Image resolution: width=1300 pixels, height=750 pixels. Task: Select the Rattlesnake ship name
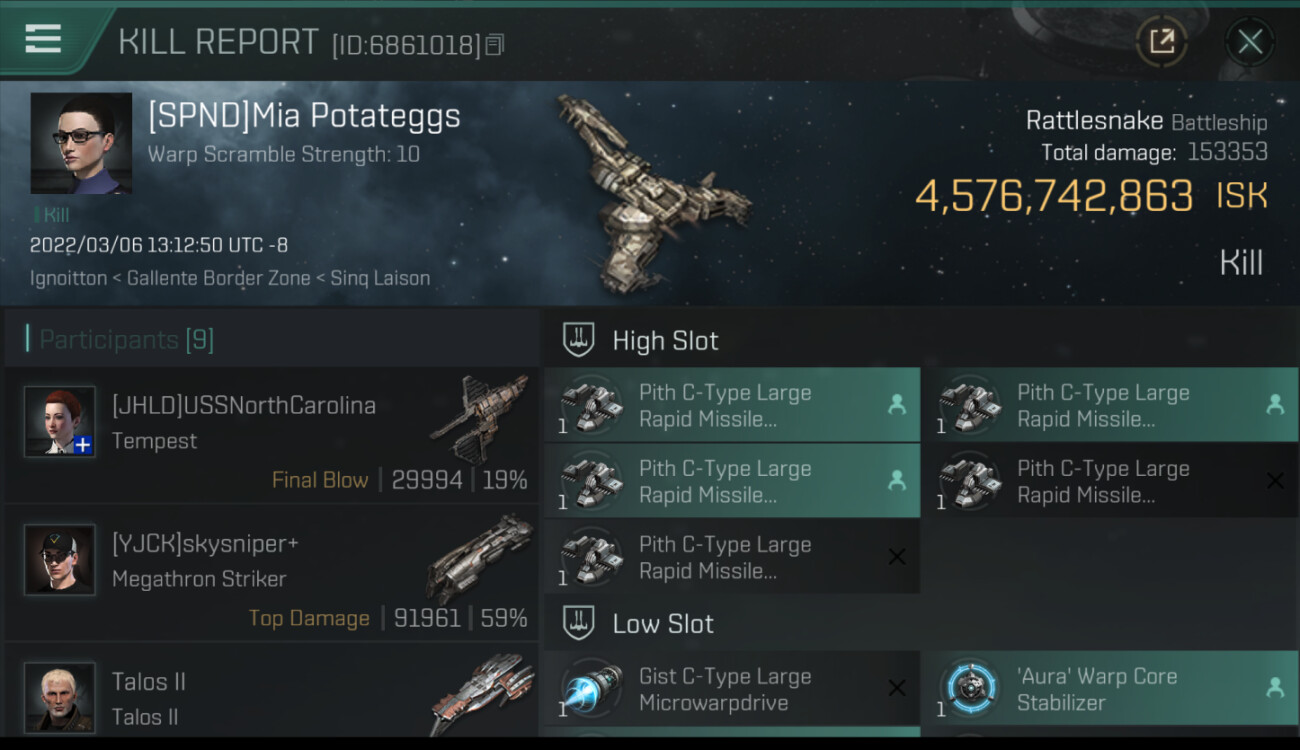[x=1094, y=121]
